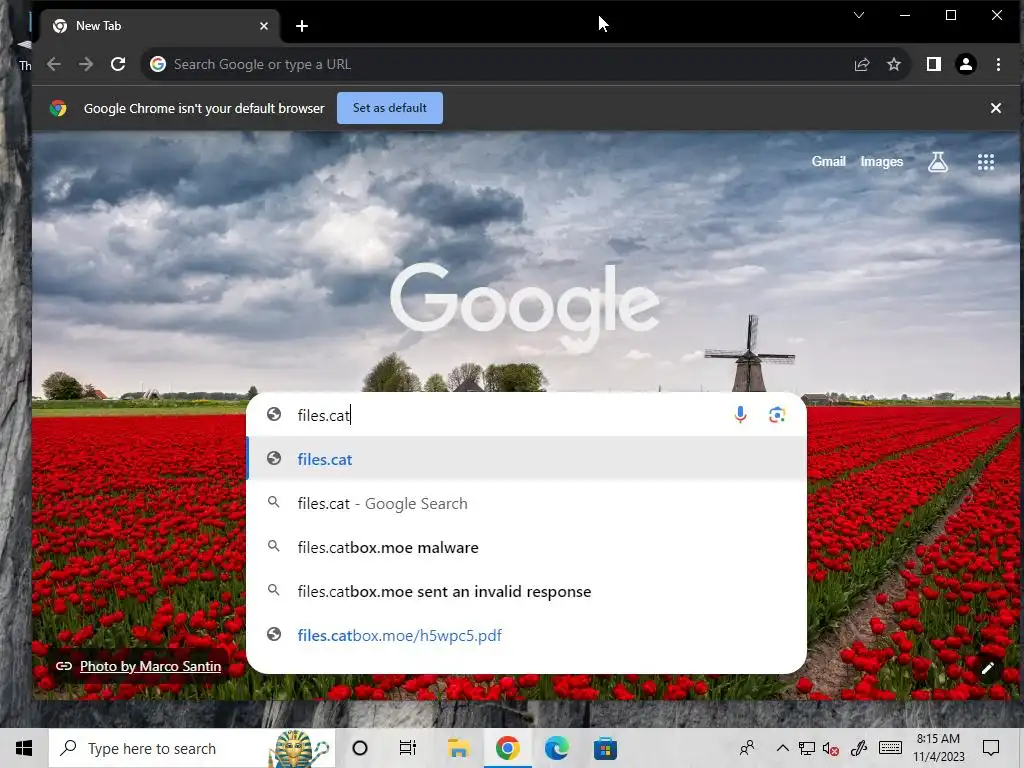Click the network status tray icon
Screen dimensions: 1024x768
[x=807, y=748]
